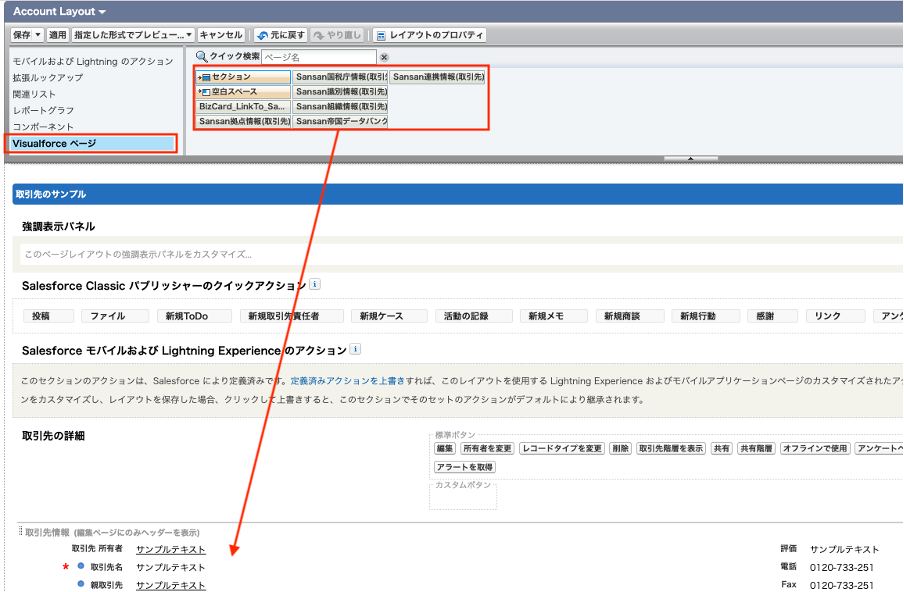
Task: Select 関連リスト category
Action: coord(34,94)
